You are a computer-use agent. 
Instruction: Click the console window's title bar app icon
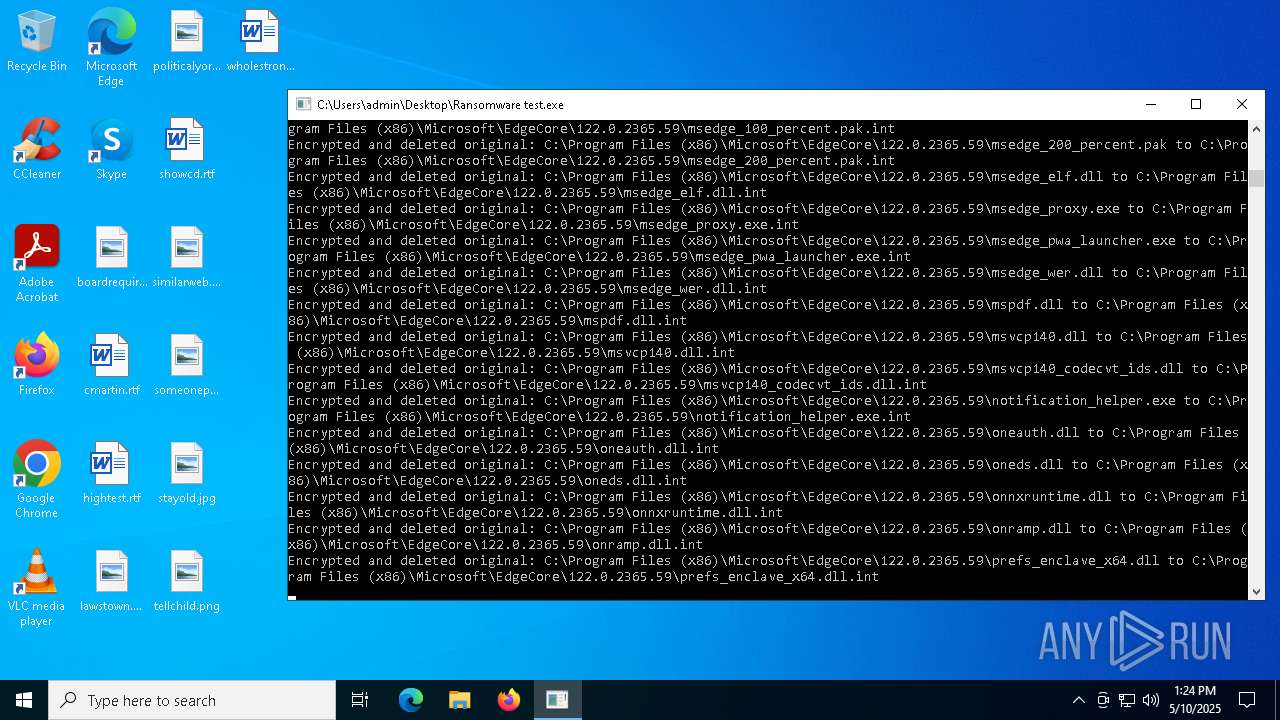tap(303, 104)
